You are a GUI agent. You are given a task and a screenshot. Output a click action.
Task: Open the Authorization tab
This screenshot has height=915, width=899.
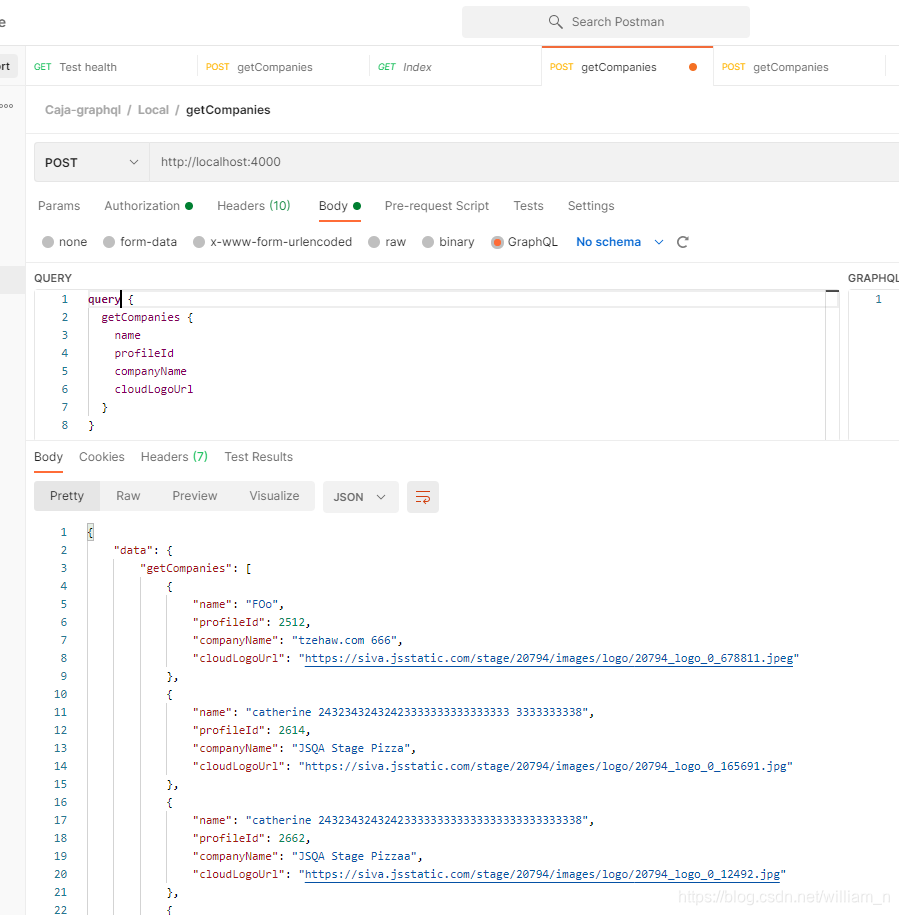[148, 206]
